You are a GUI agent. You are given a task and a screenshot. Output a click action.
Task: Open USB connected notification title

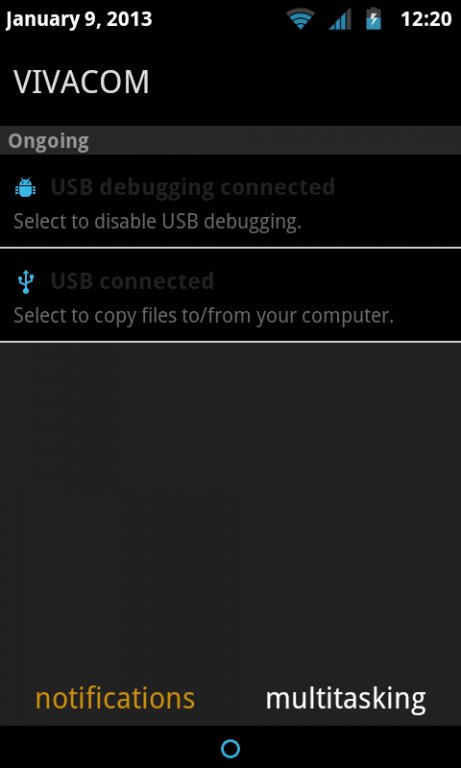click(x=132, y=281)
